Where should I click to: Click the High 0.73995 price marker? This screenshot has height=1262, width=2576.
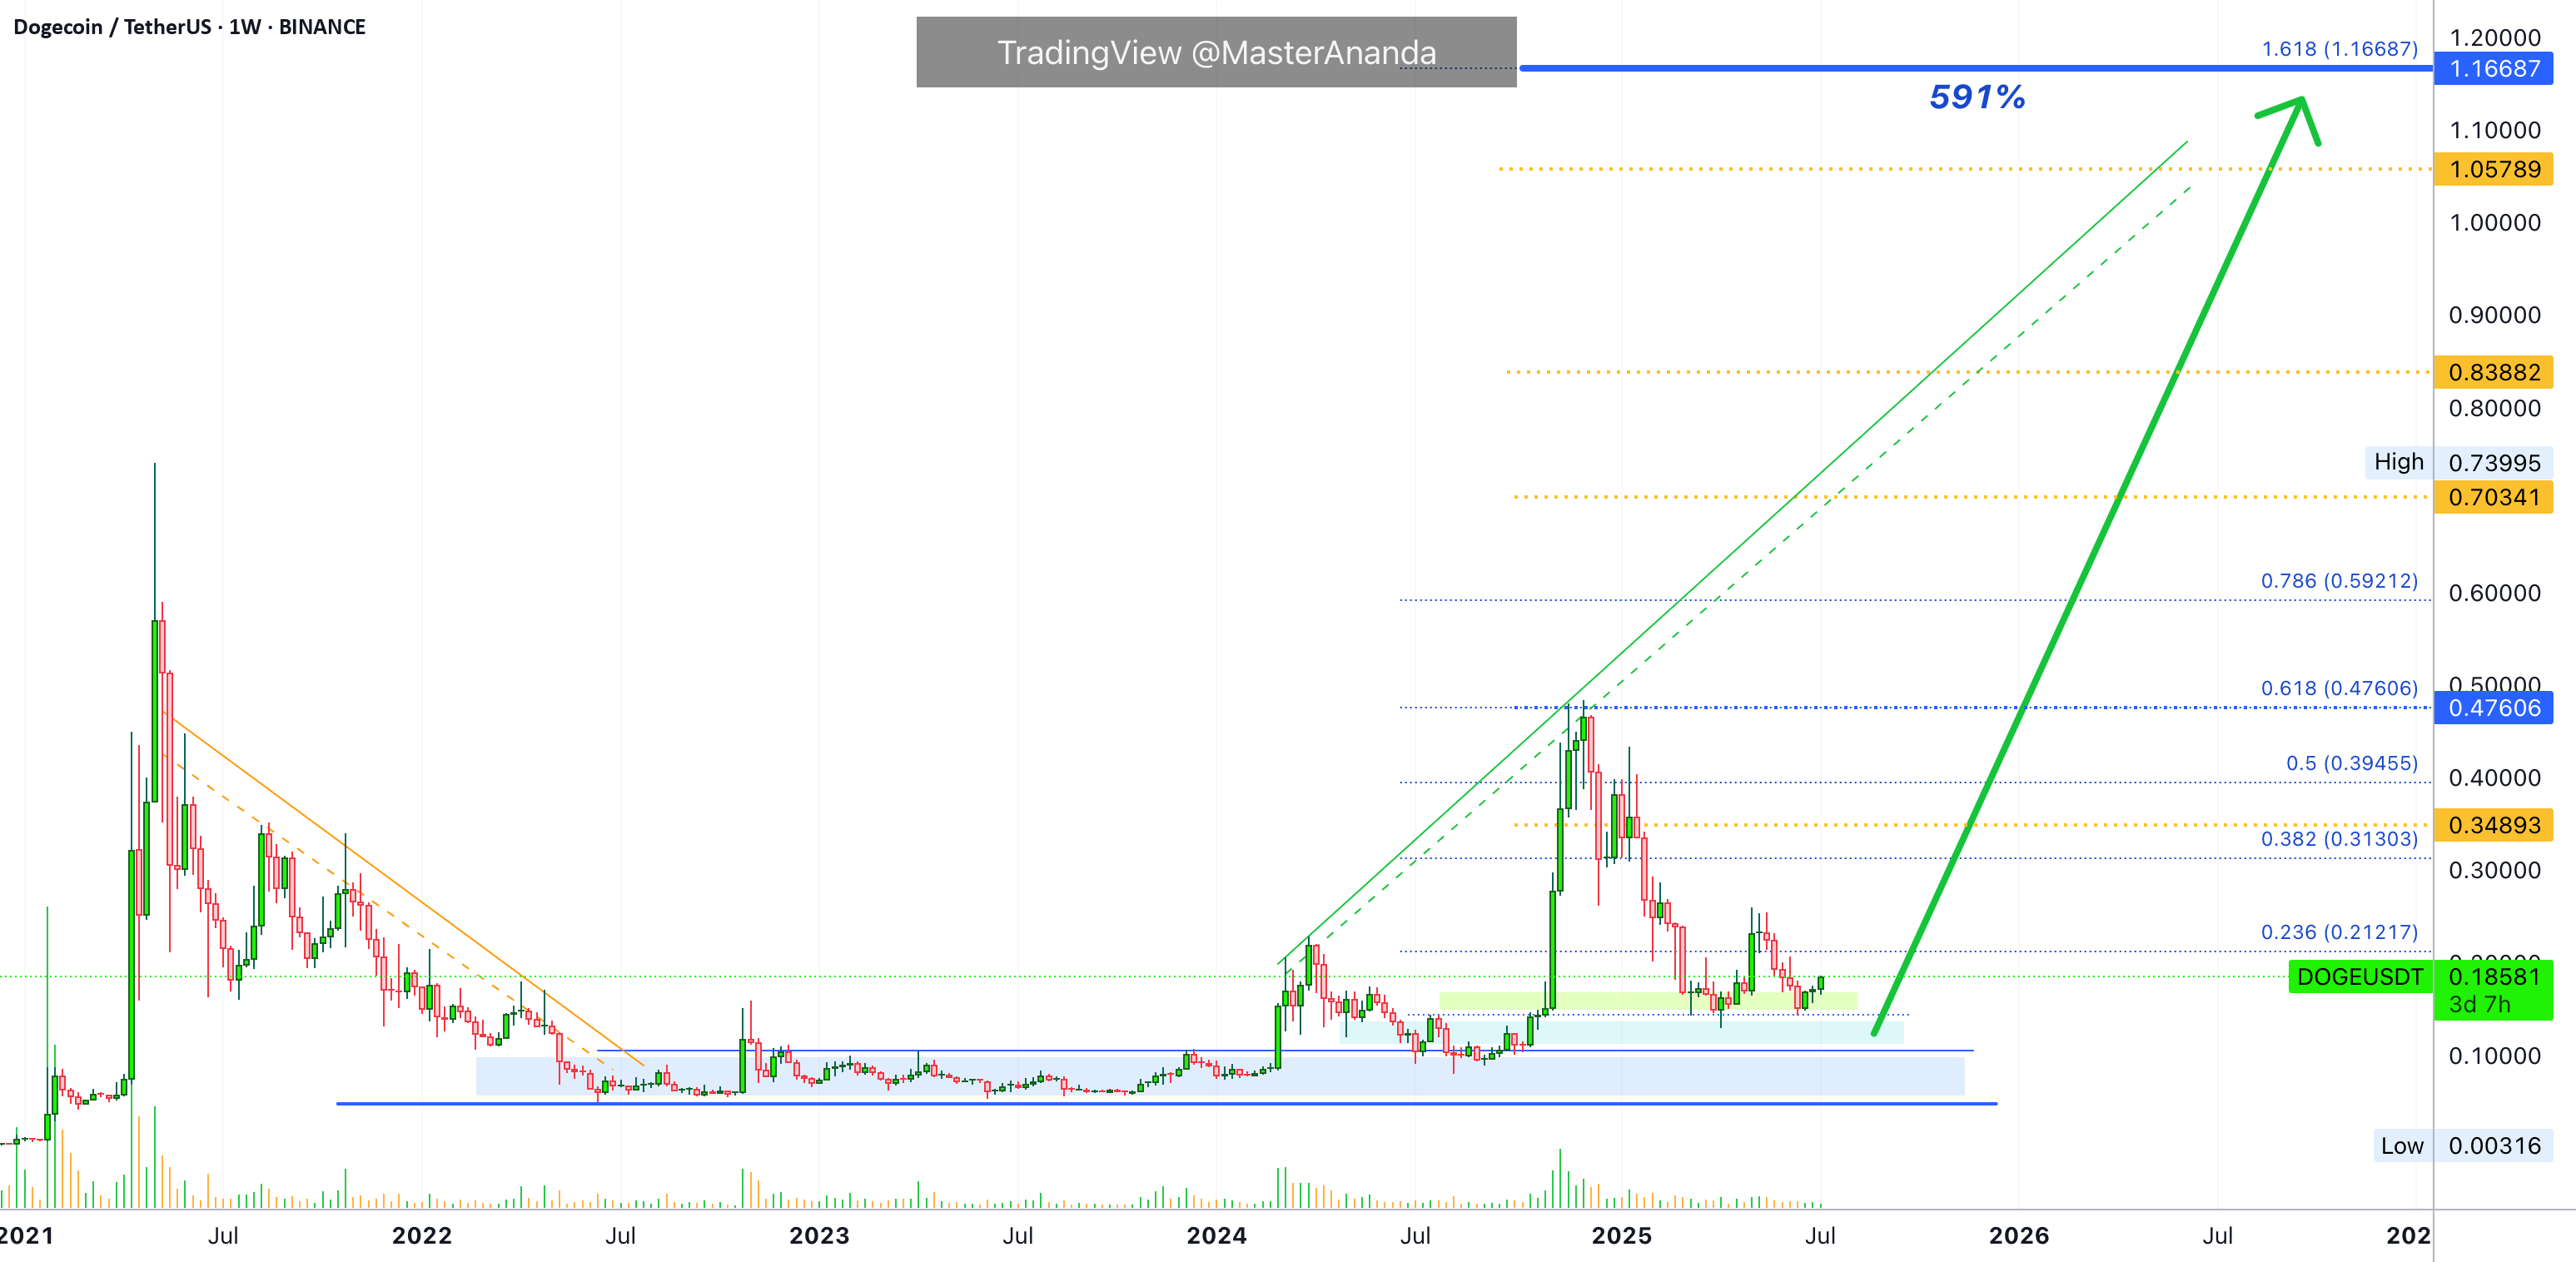coord(2458,462)
